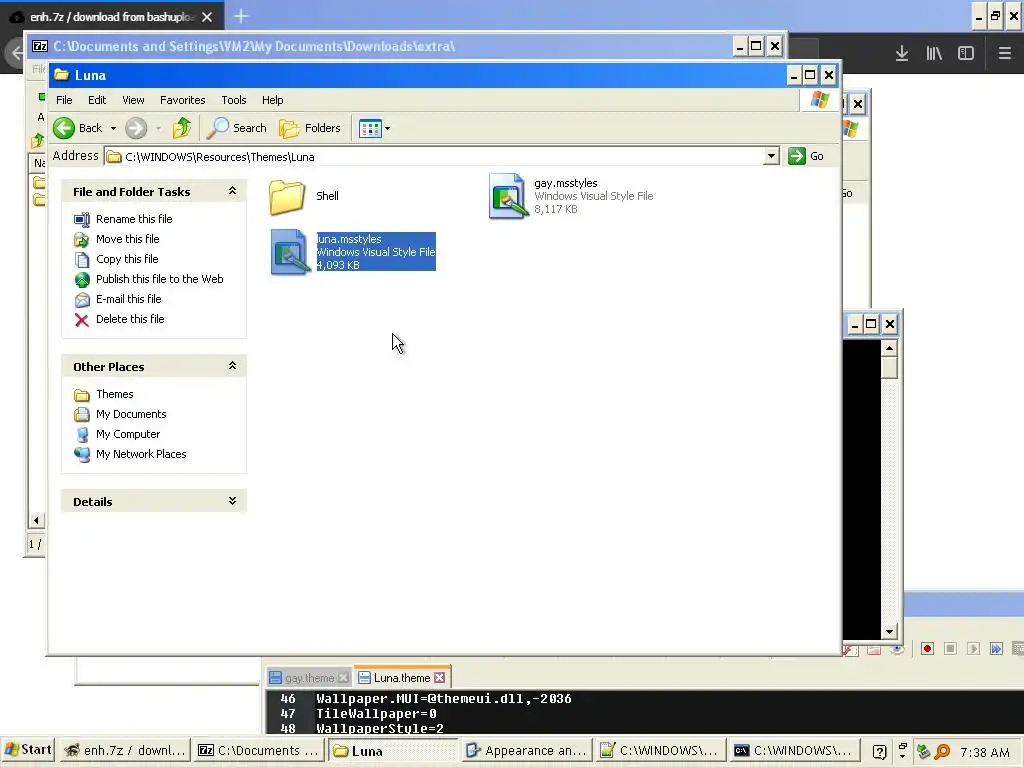Open the browser hamburger menu
The width and height of the screenshot is (1024, 768).
[1004, 54]
